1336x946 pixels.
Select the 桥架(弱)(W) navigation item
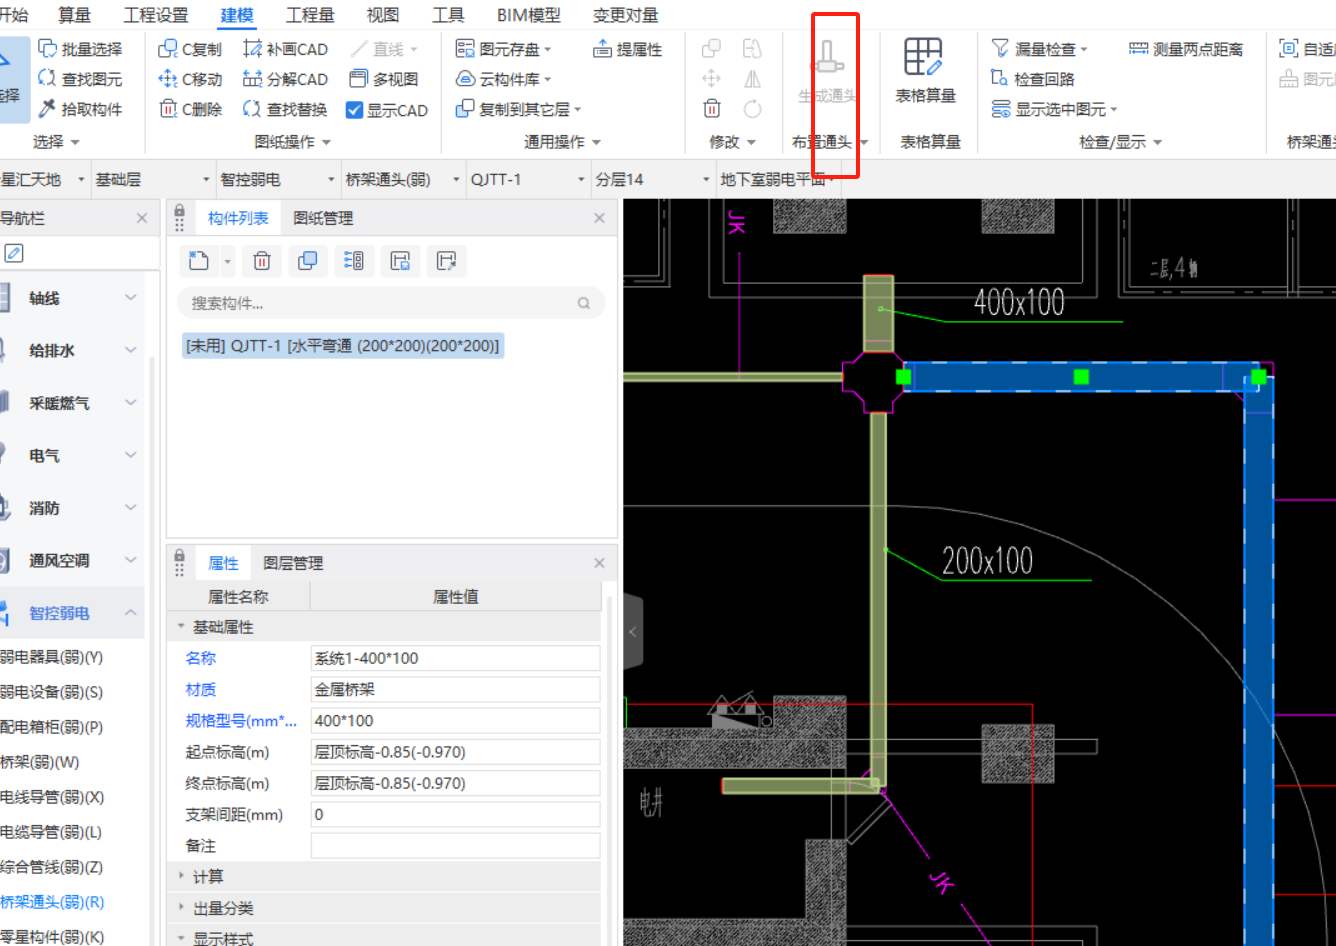[40, 762]
